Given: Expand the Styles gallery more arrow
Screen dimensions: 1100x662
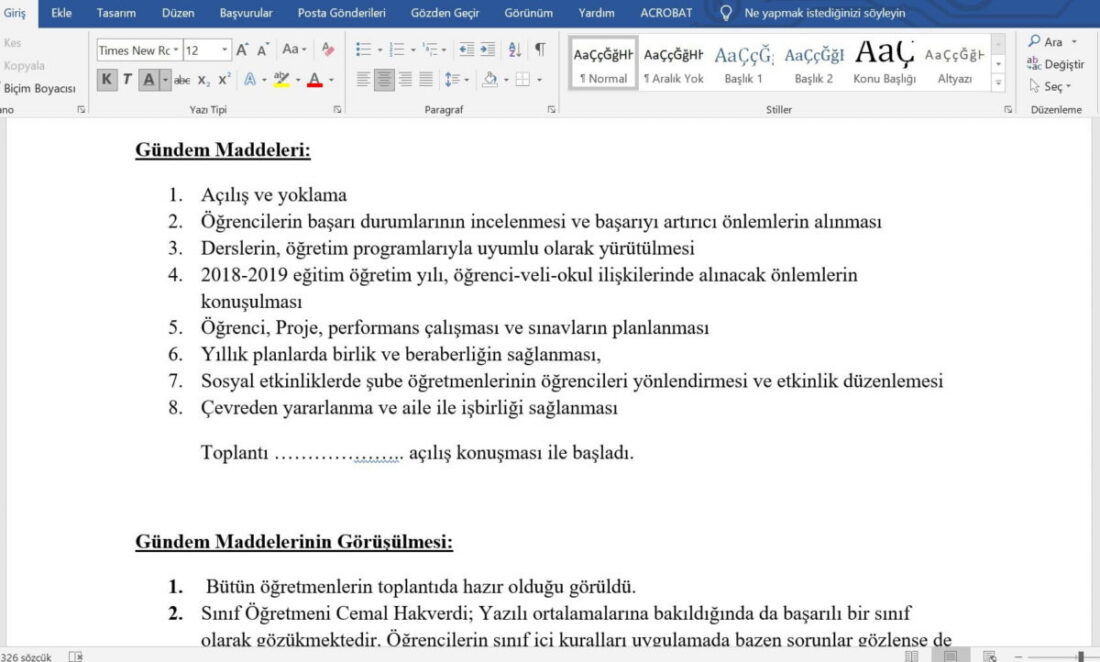Looking at the screenshot, I should 998,83.
